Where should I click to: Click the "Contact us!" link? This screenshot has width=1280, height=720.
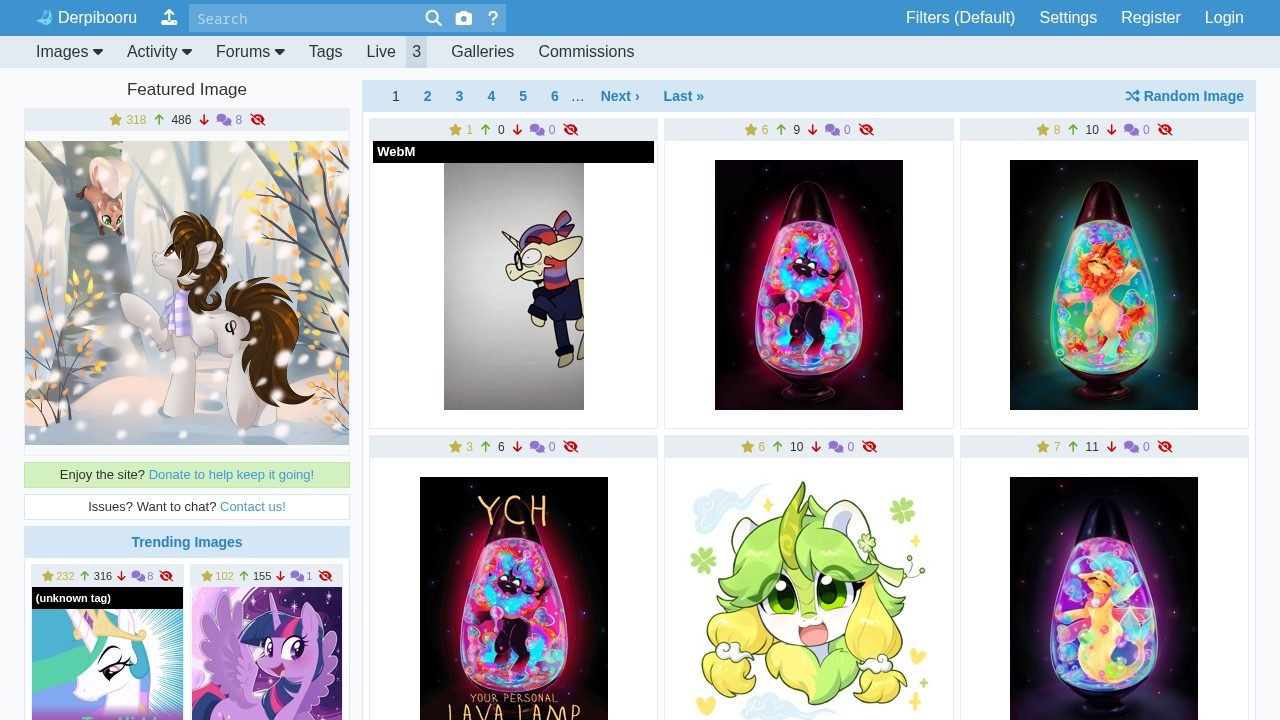point(253,507)
